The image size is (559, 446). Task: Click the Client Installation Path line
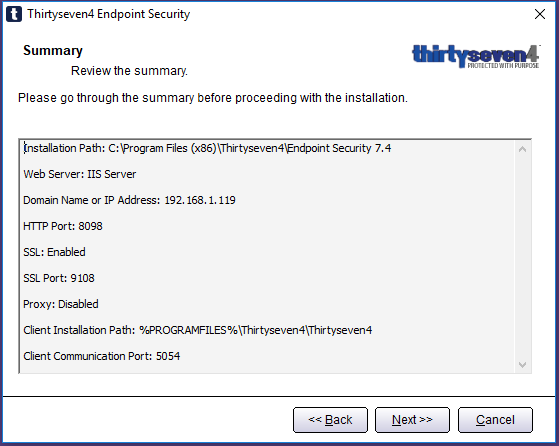pos(198,330)
